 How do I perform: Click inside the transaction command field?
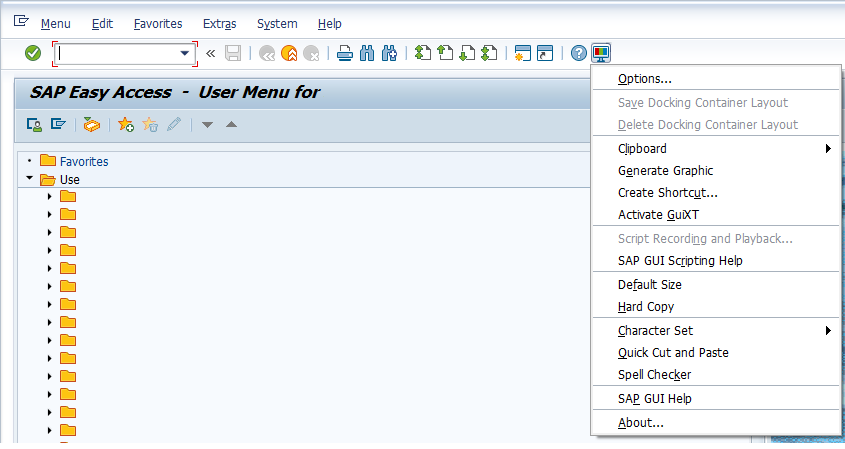tap(115, 53)
